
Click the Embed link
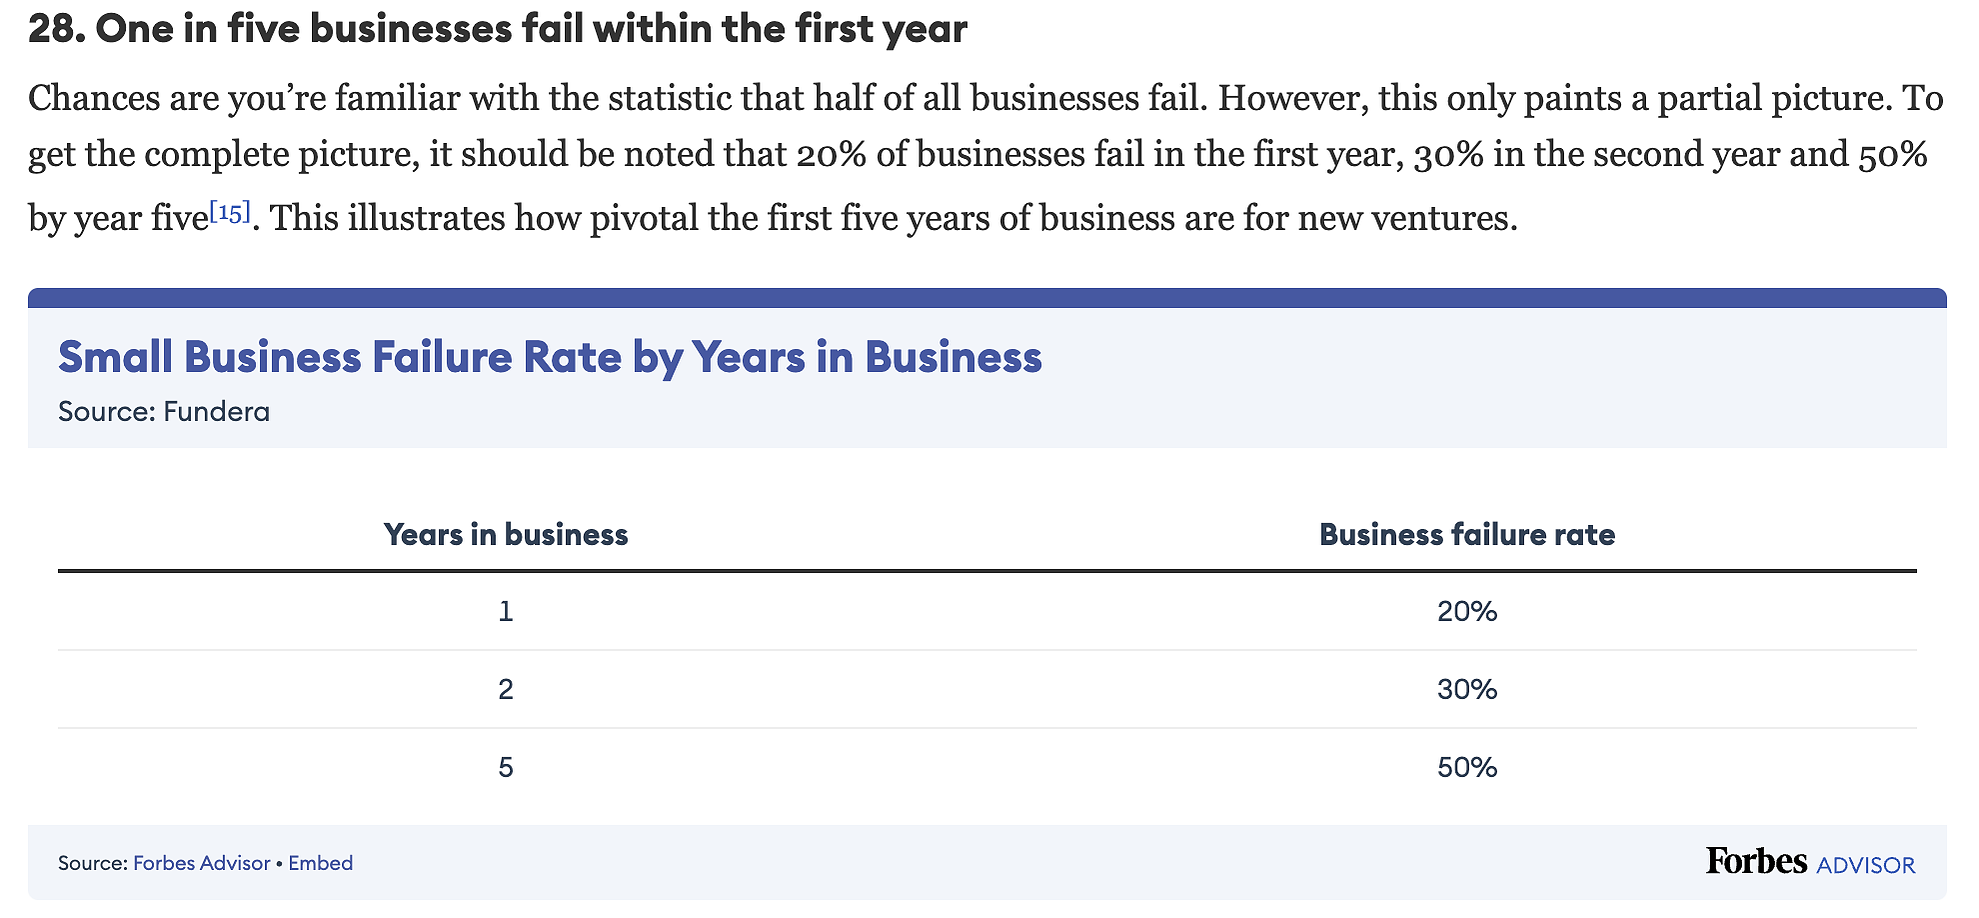(x=320, y=863)
